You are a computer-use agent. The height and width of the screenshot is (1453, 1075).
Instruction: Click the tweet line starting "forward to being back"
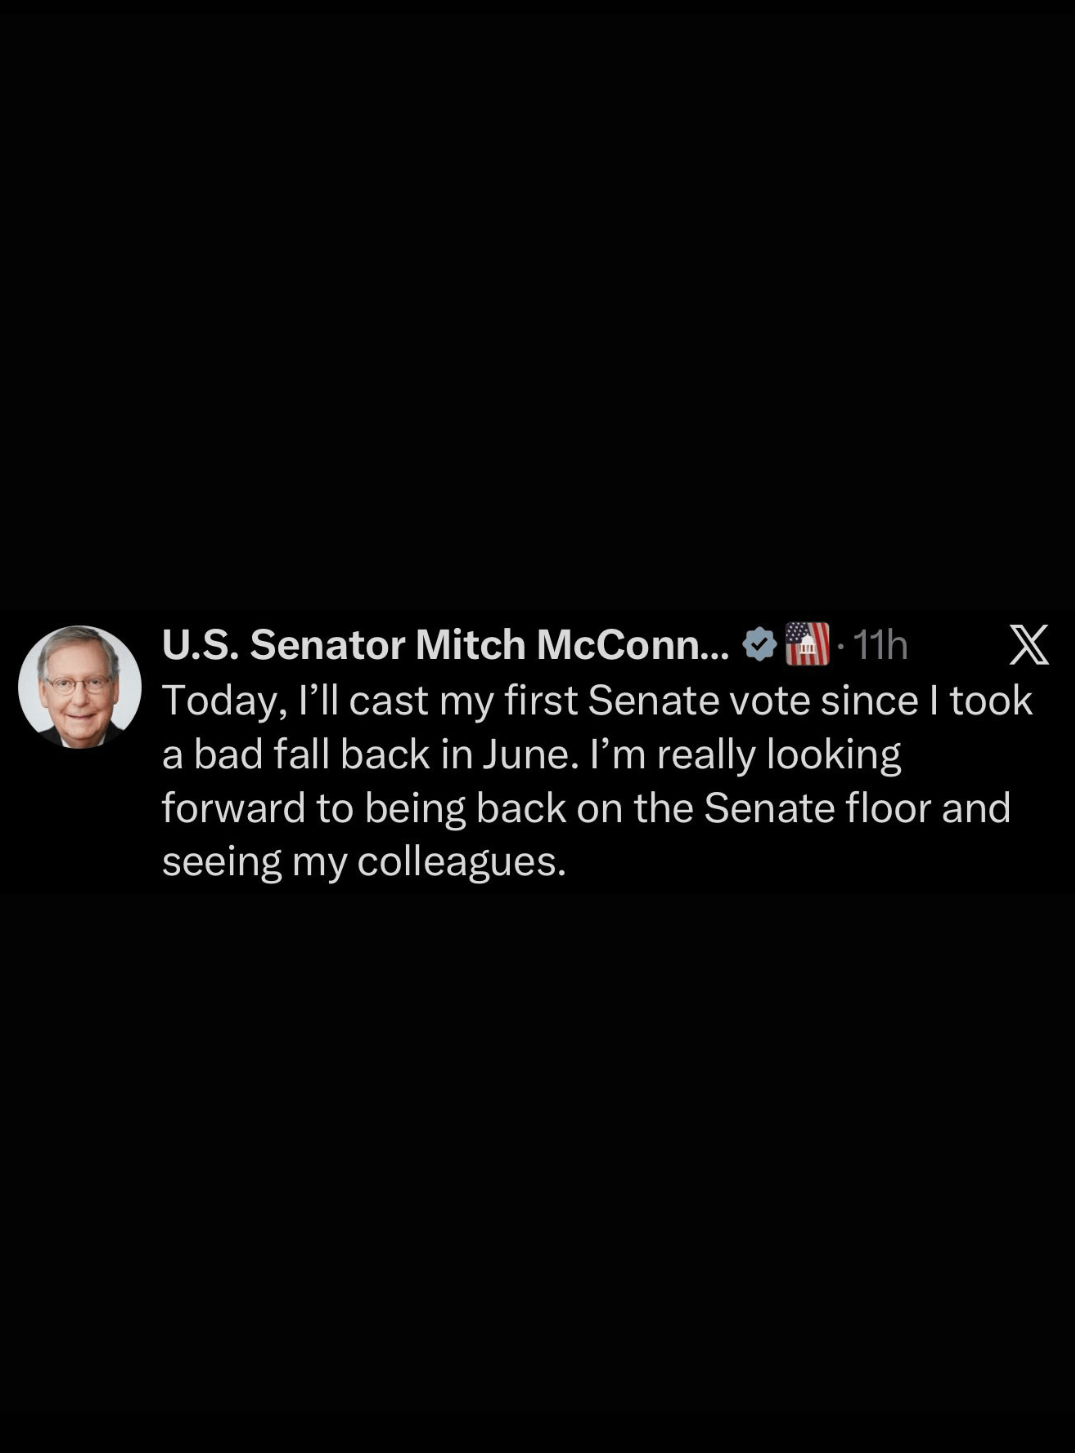[586, 808]
